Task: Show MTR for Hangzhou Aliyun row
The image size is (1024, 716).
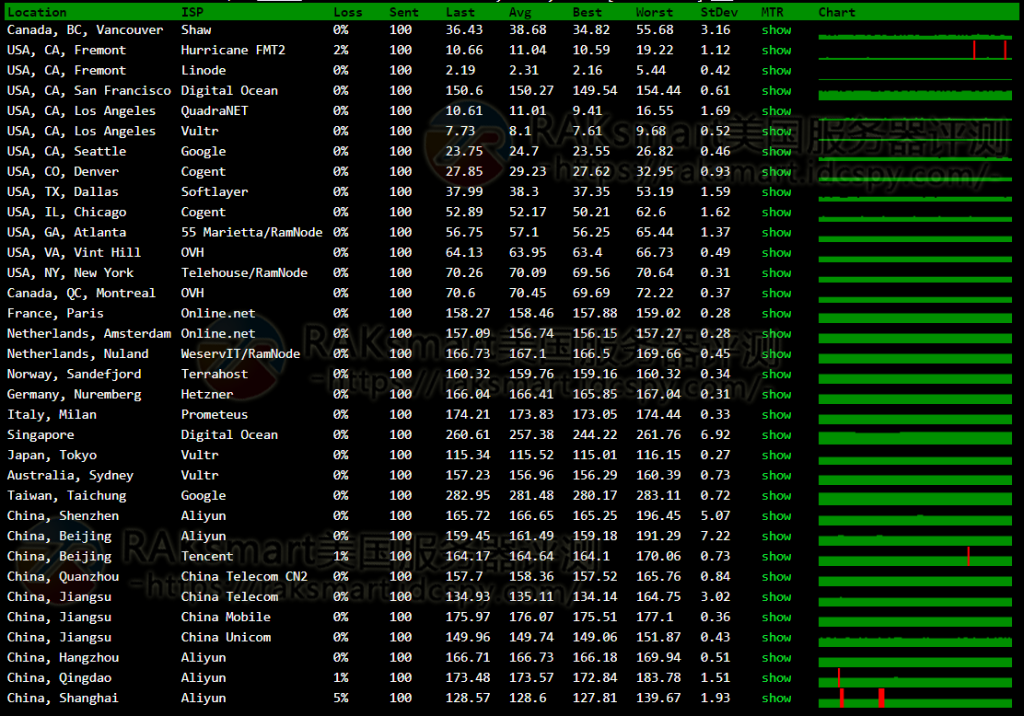Action: 776,658
